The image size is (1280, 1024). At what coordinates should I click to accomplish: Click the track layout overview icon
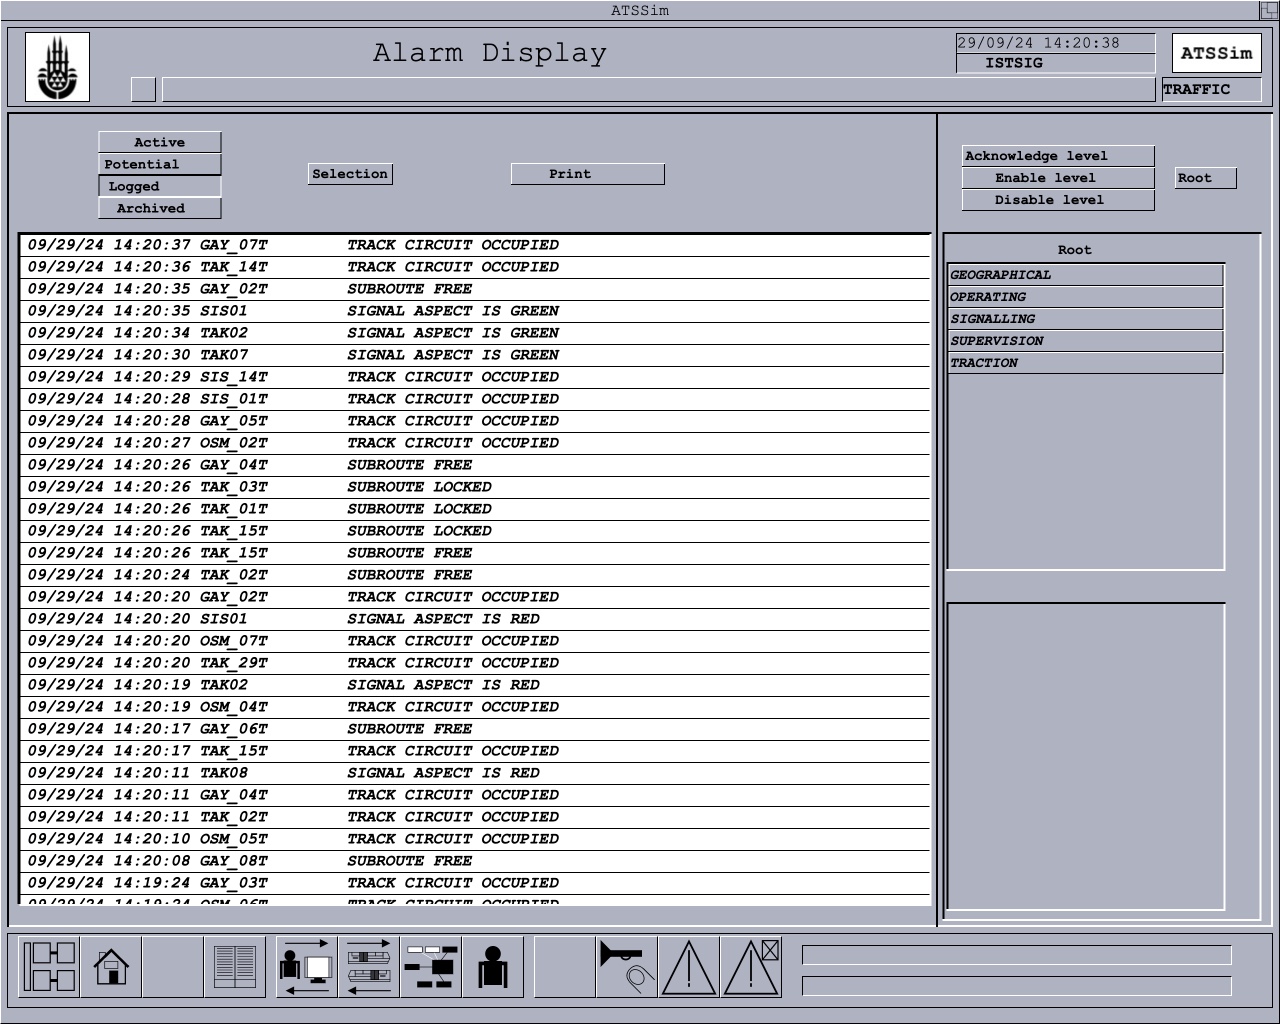49,967
